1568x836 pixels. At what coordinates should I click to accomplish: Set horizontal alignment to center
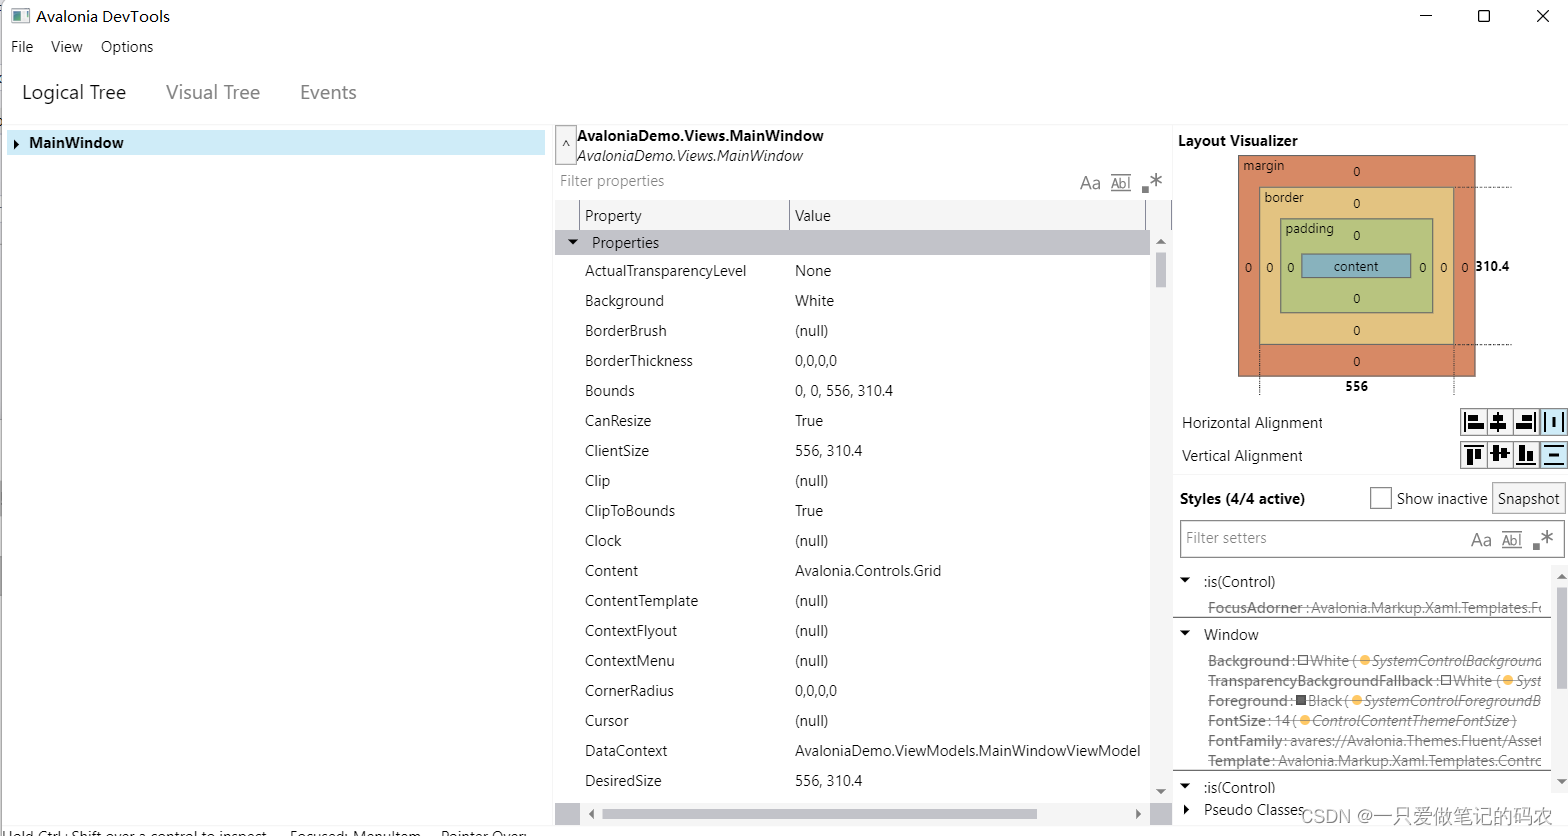tap(1499, 422)
